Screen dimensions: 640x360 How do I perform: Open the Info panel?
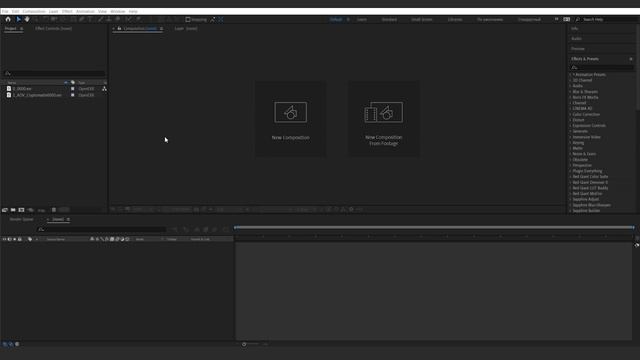coord(575,29)
